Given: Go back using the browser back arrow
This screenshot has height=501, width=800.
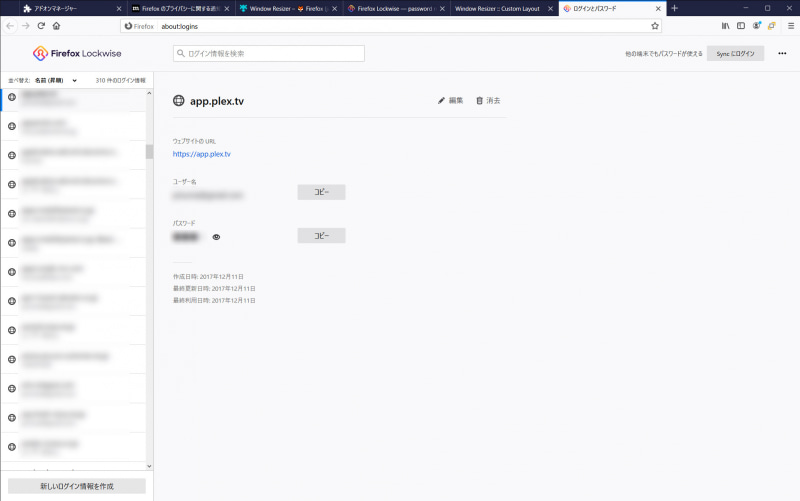Looking at the screenshot, I should (x=10, y=26).
